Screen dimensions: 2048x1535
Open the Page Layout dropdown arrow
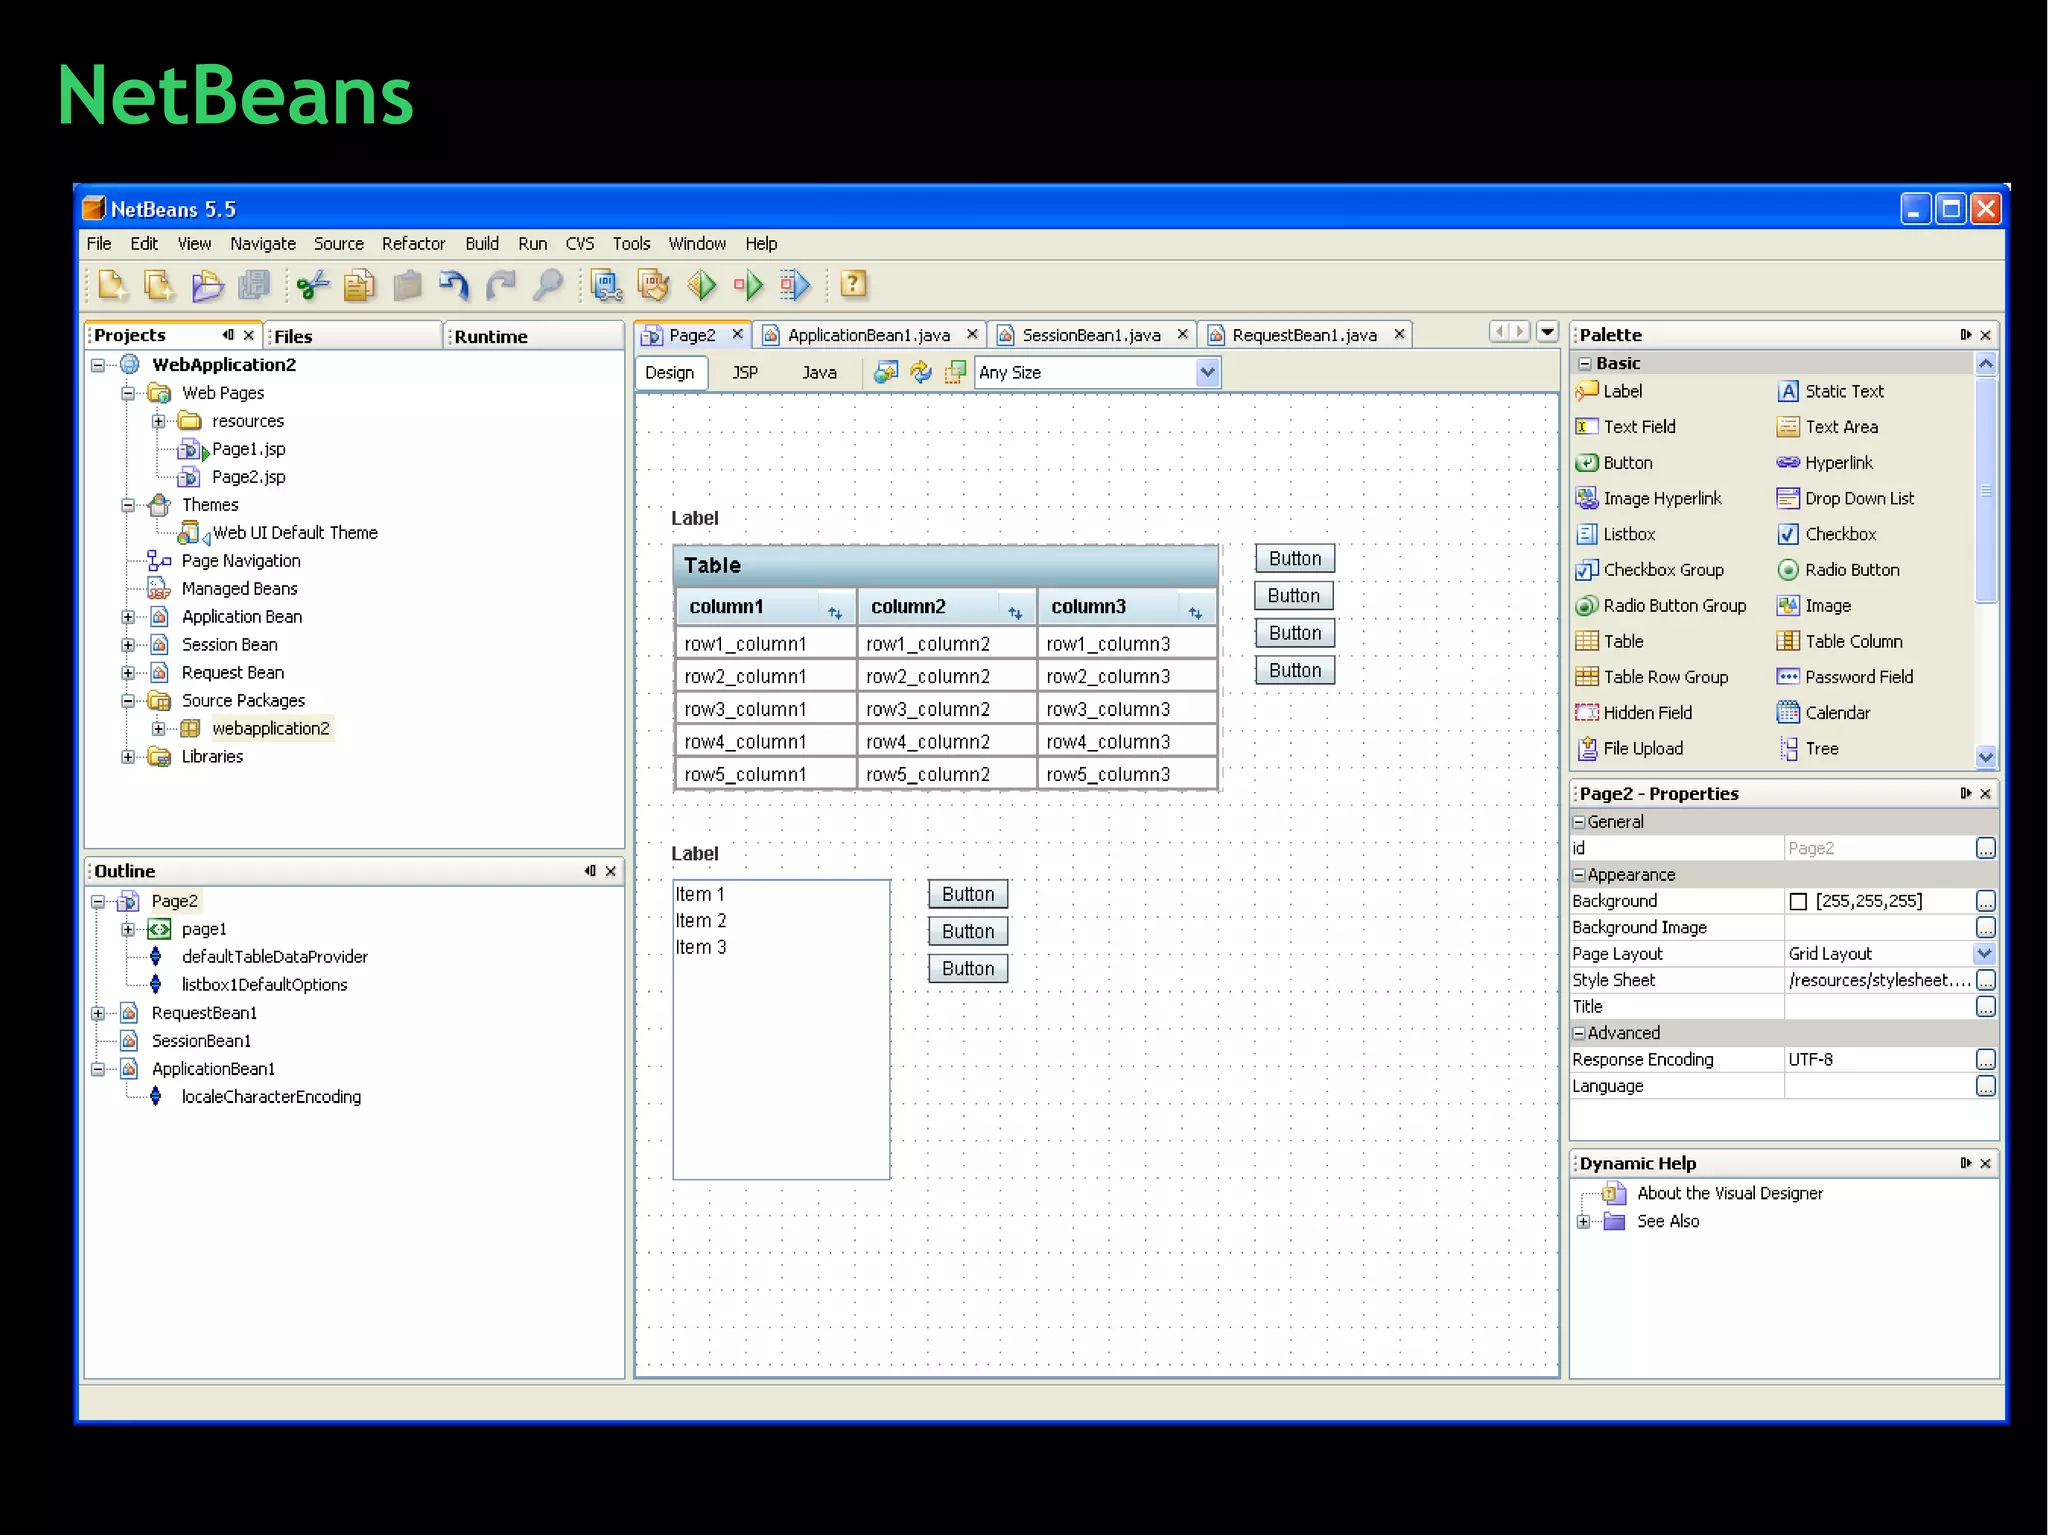click(x=1985, y=954)
